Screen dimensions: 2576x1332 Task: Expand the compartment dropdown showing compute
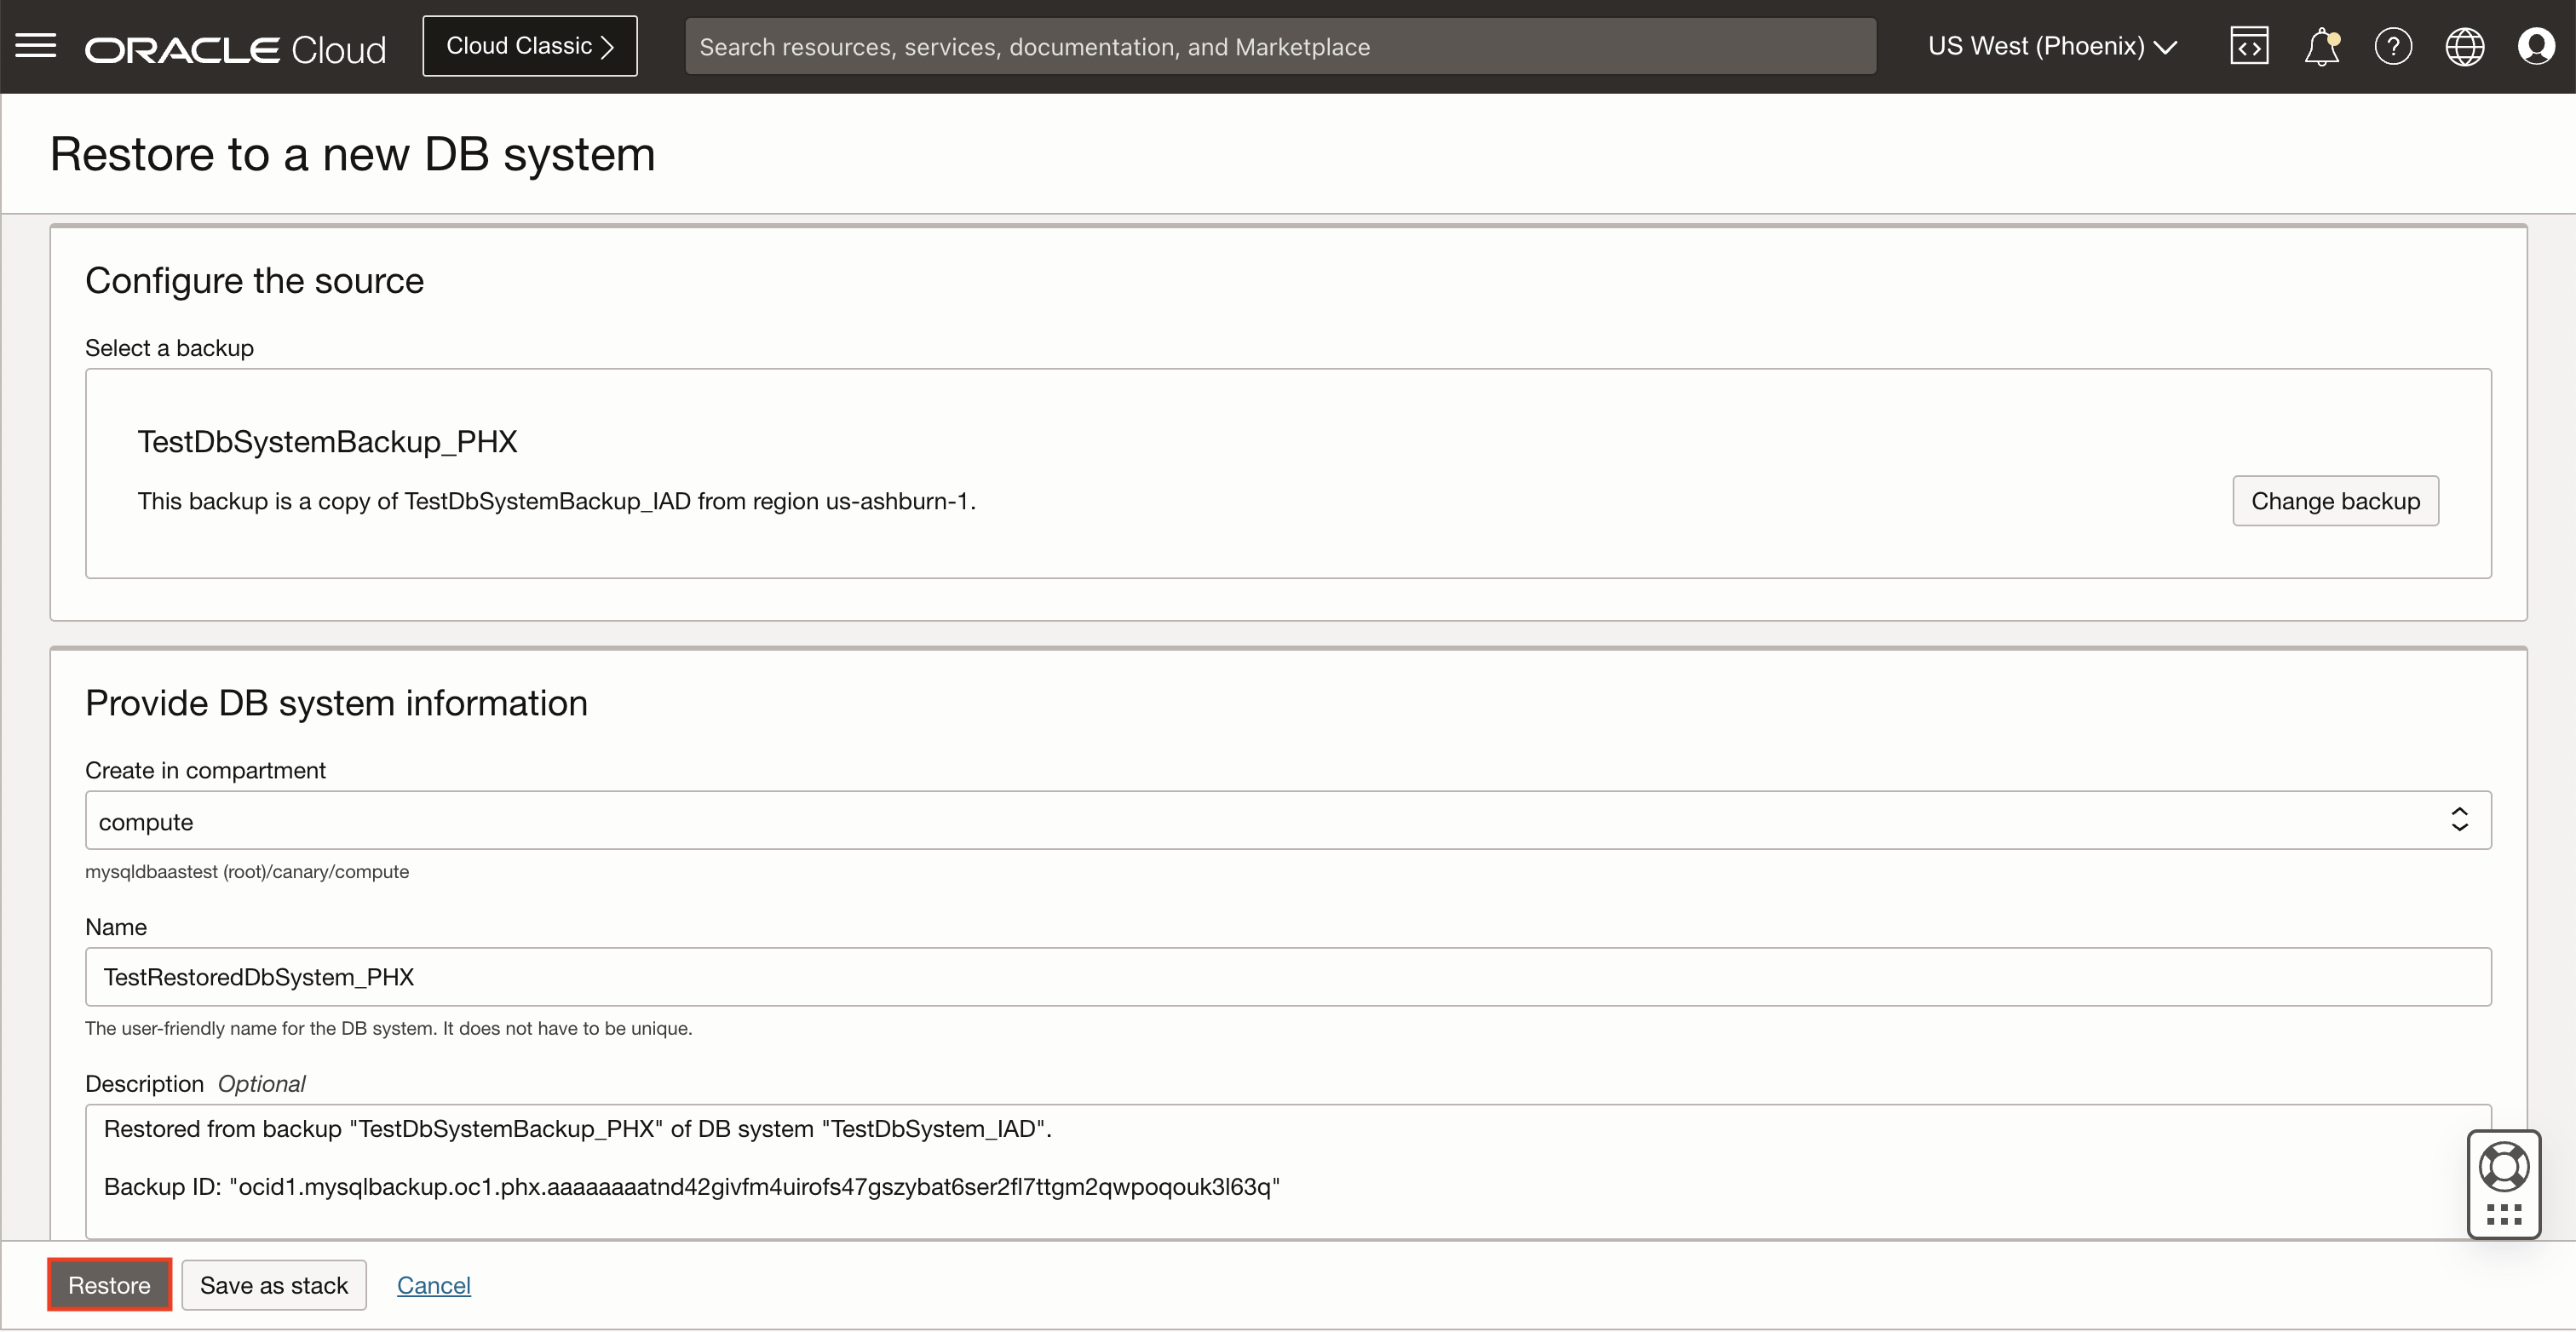coord(1200,821)
